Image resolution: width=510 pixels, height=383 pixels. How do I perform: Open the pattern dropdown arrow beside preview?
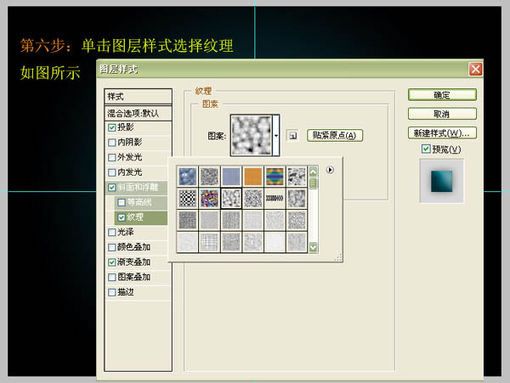click(x=276, y=135)
